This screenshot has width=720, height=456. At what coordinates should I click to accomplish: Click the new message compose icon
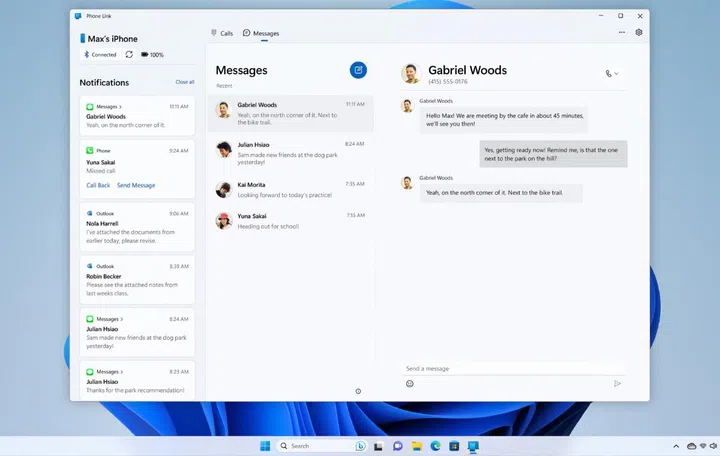tap(358, 70)
